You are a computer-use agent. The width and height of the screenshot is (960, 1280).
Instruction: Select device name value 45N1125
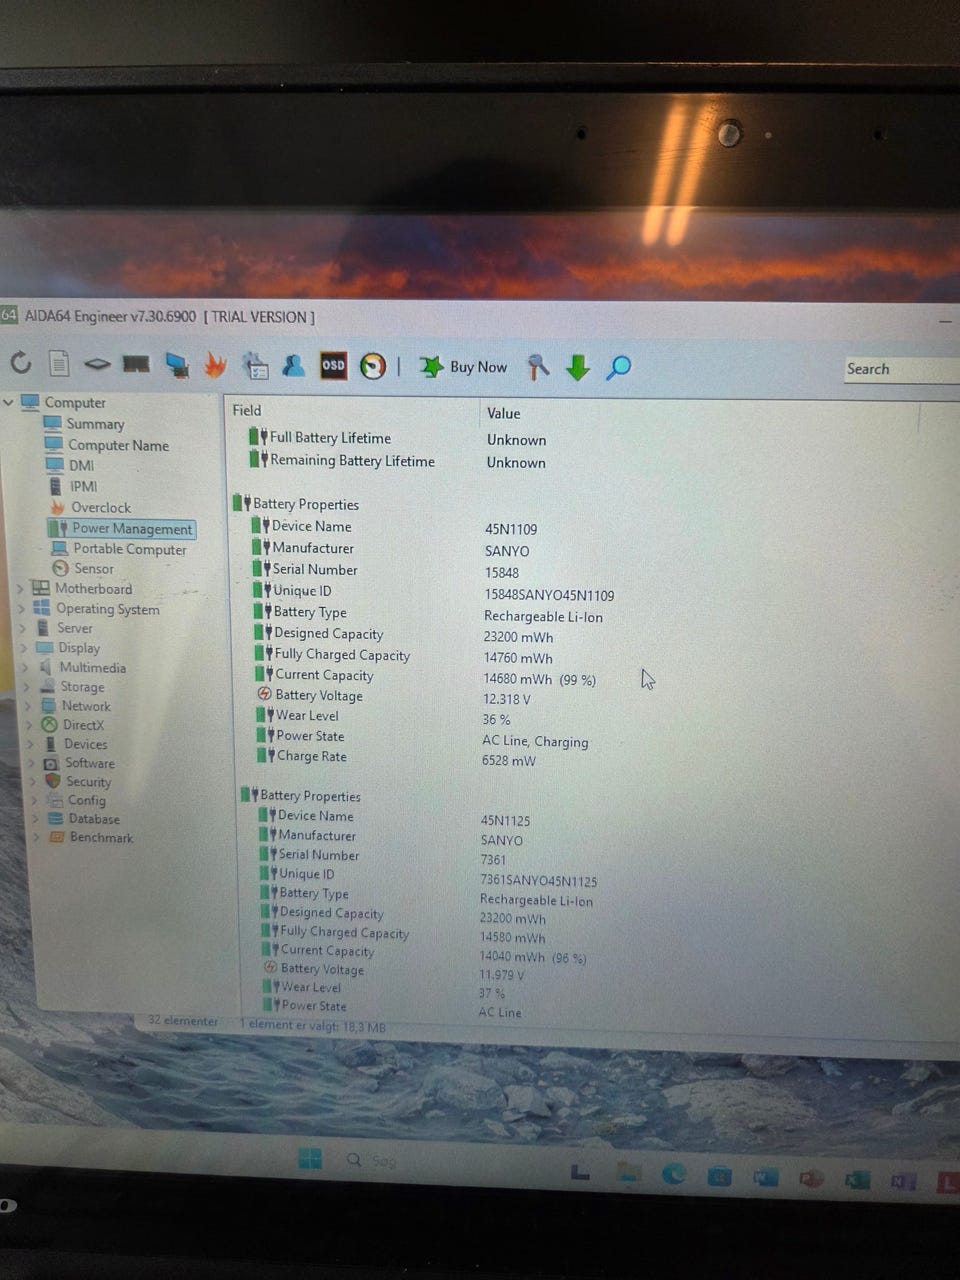[505, 821]
